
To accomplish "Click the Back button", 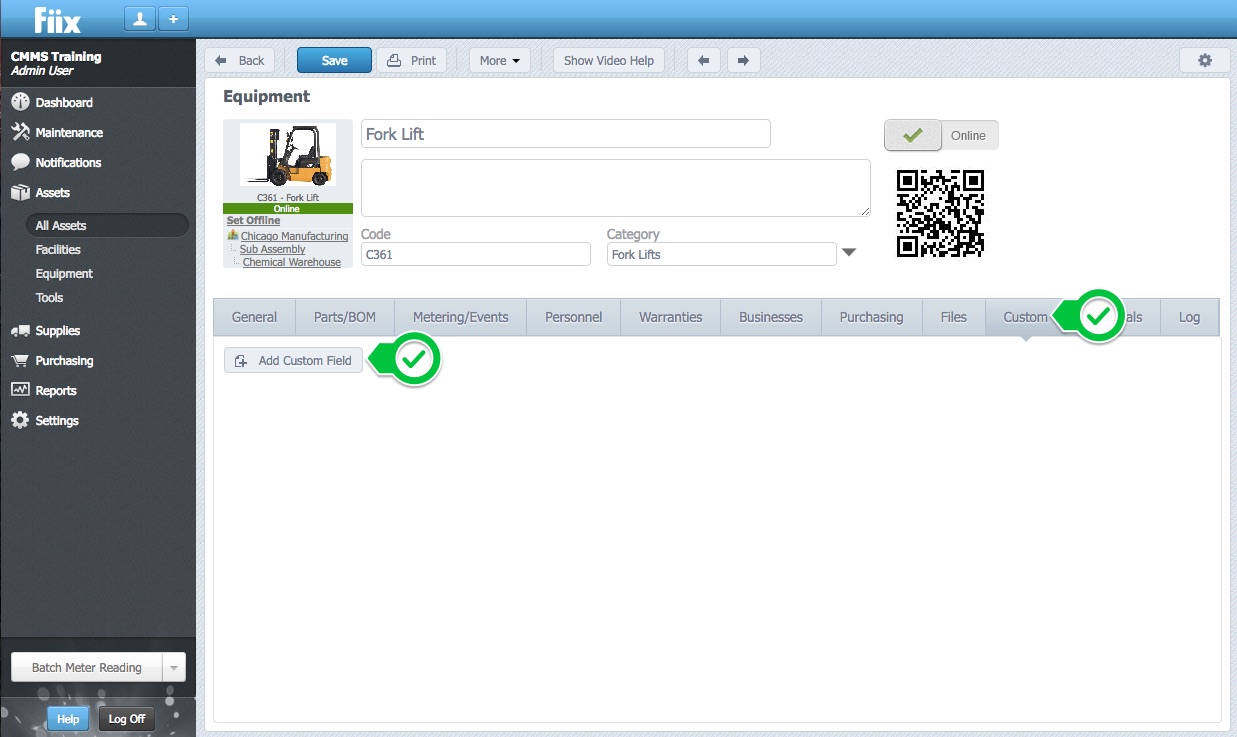I will coord(239,60).
